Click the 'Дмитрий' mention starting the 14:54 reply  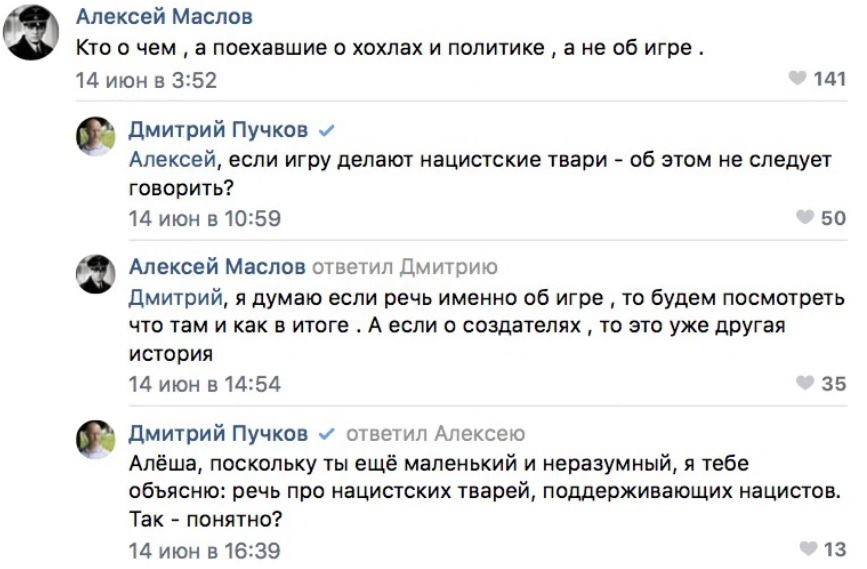pyautogui.click(x=174, y=296)
